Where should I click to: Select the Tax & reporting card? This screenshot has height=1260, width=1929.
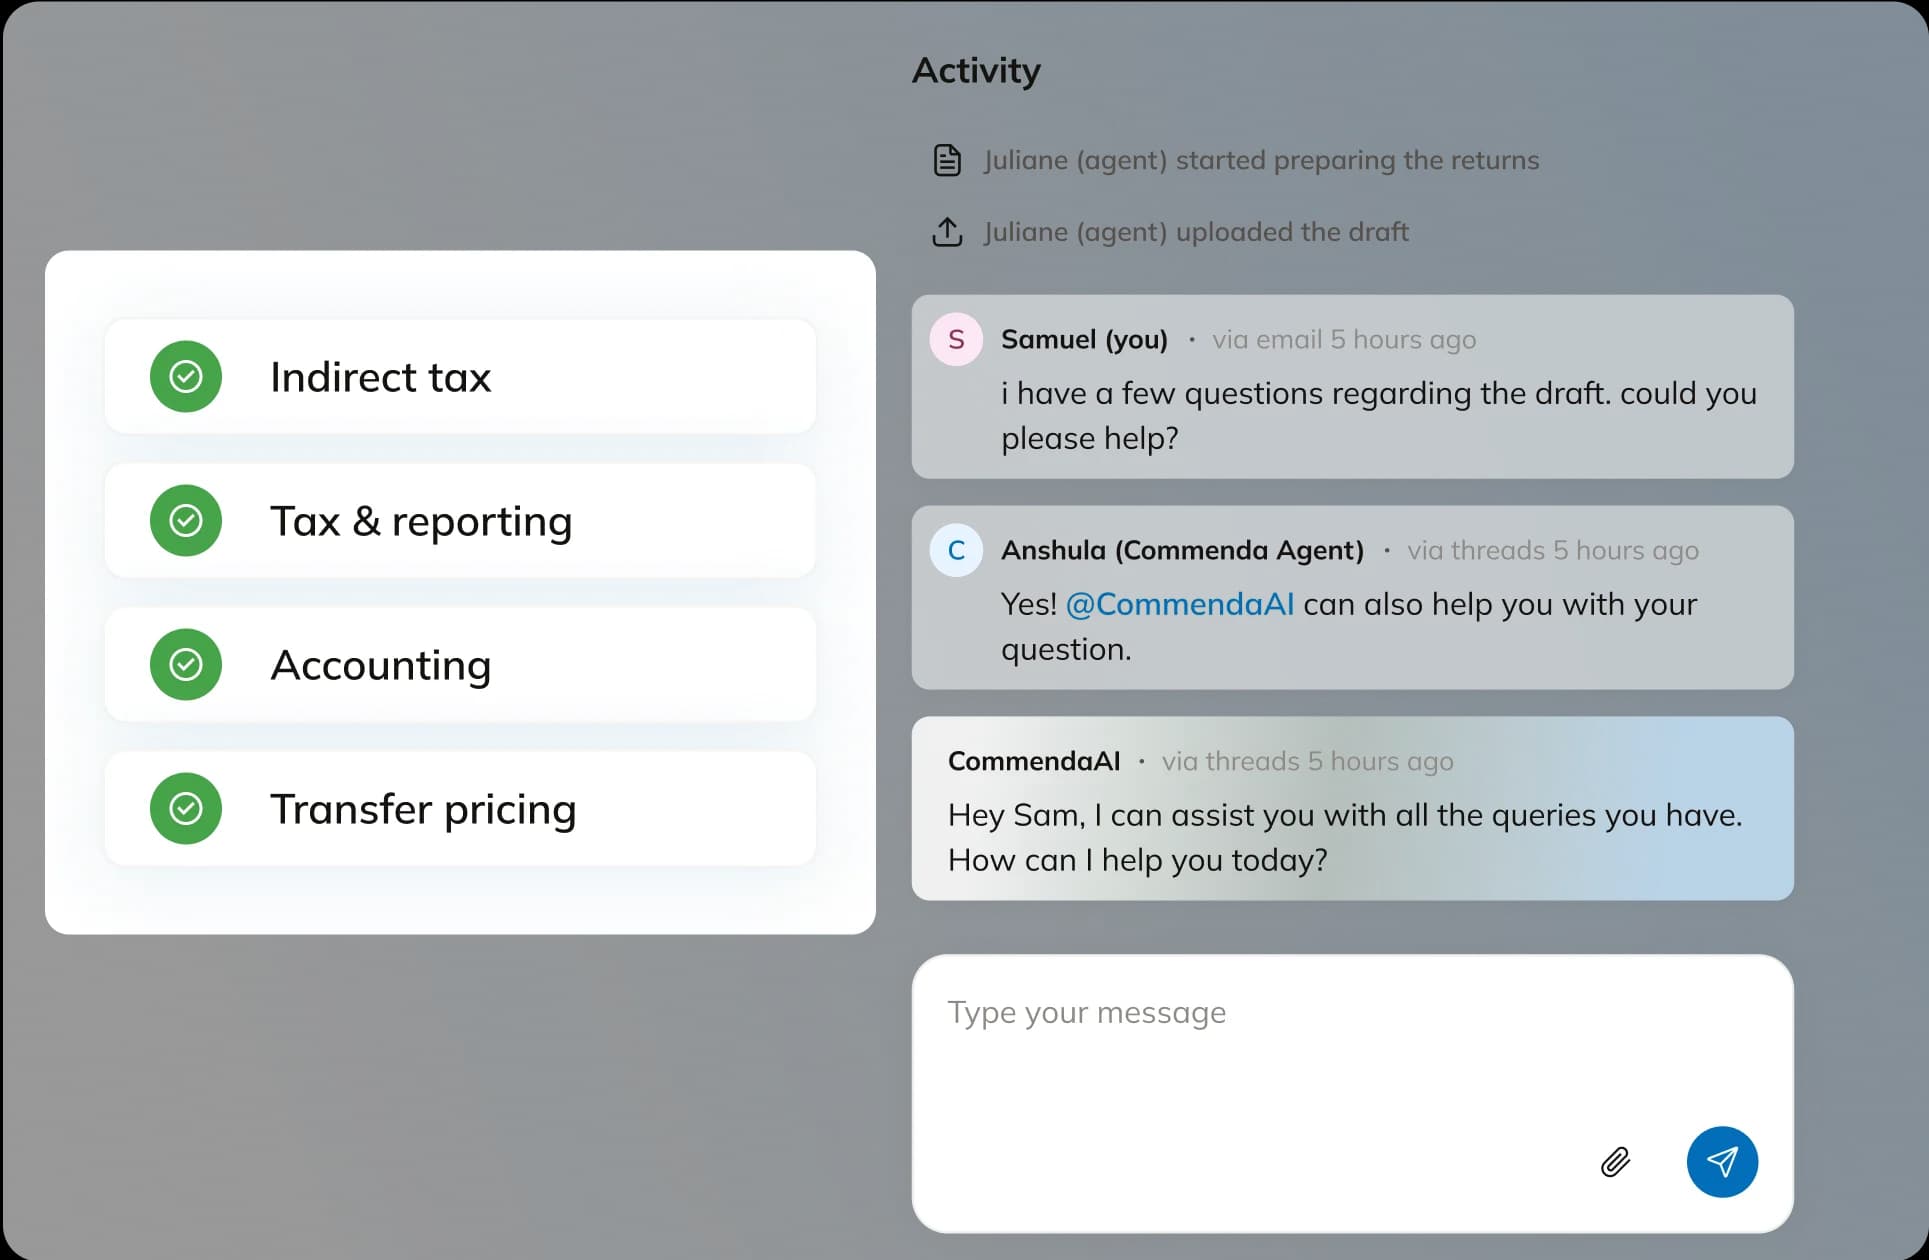[460, 521]
